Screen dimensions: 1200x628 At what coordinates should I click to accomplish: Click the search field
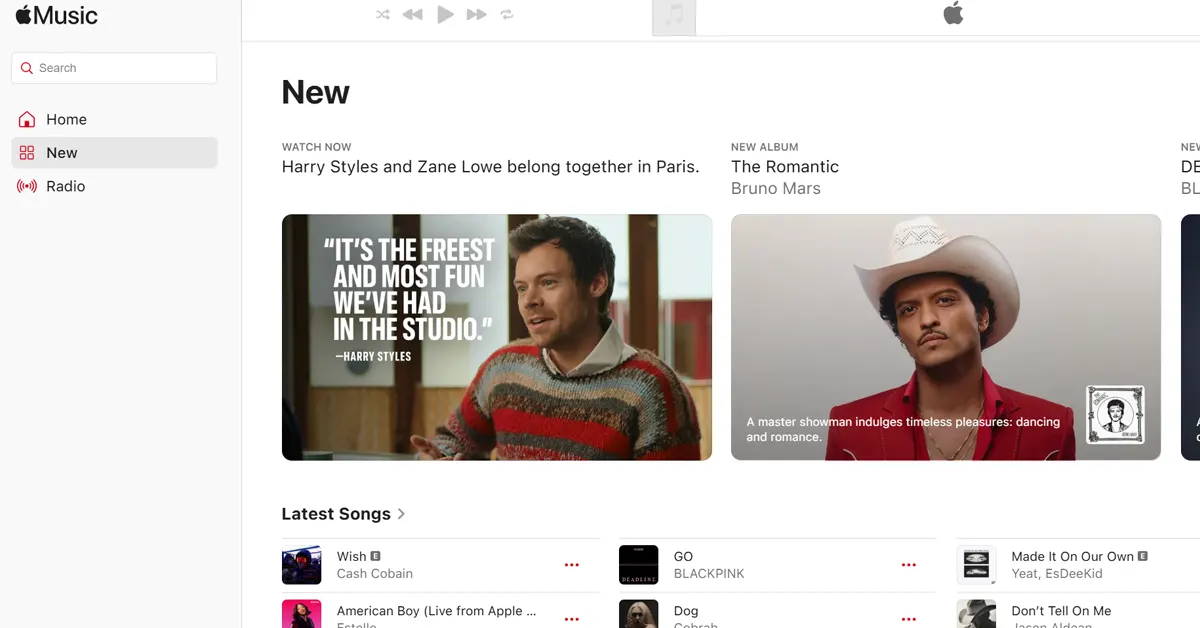(114, 68)
